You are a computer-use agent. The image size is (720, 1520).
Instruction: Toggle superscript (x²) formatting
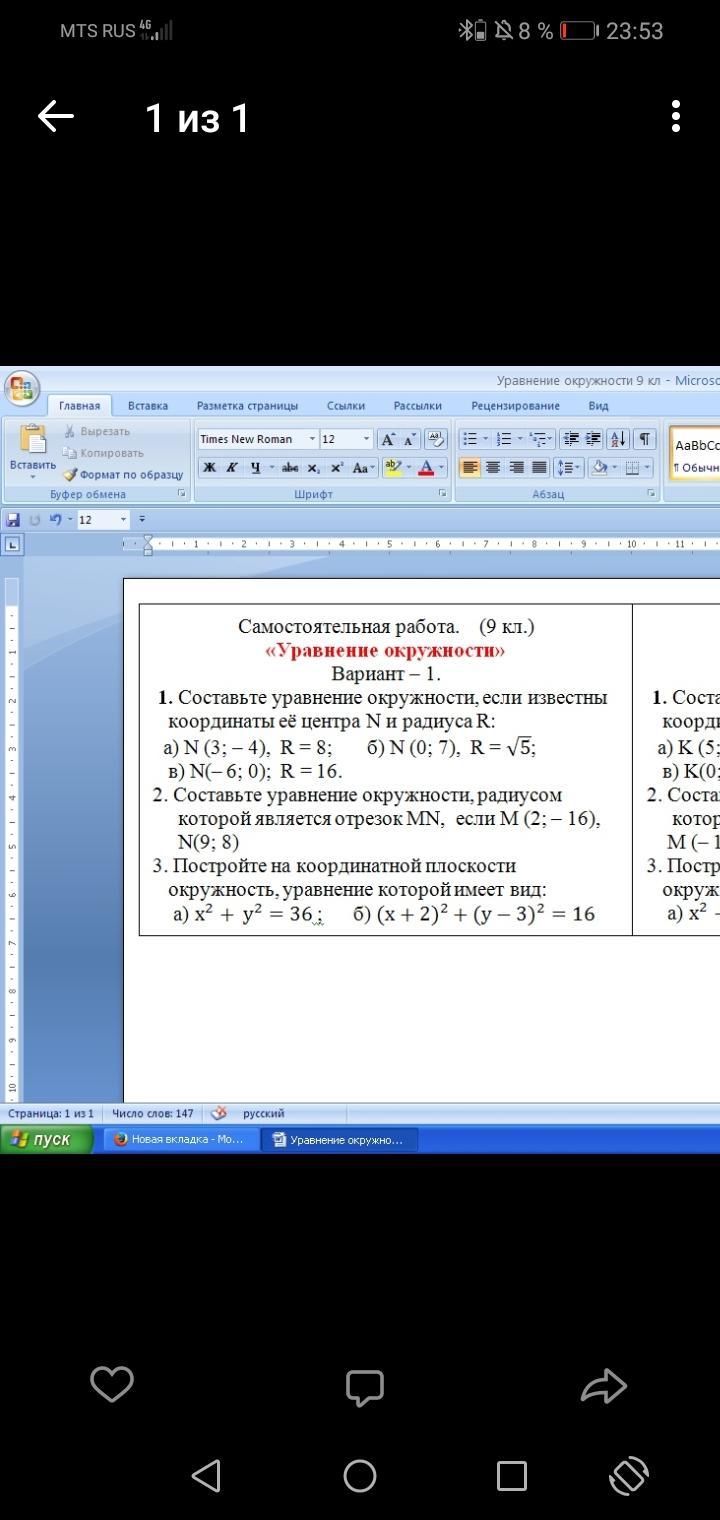click(336, 467)
